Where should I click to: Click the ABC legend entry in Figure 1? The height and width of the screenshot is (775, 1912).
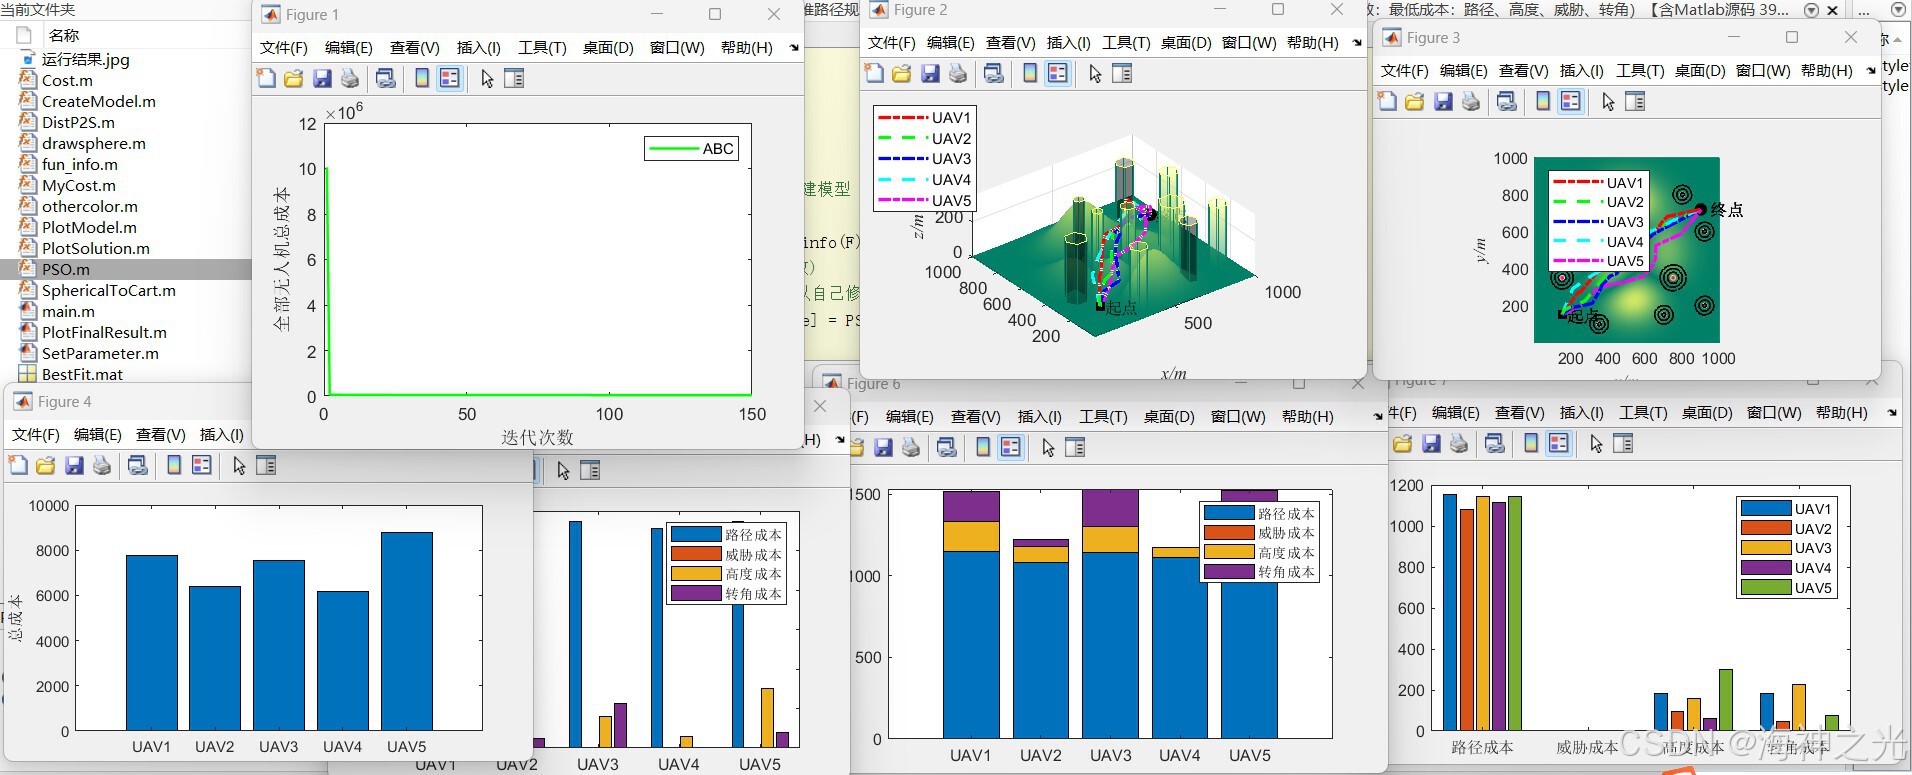pyautogui.click(x=692, y=149)
